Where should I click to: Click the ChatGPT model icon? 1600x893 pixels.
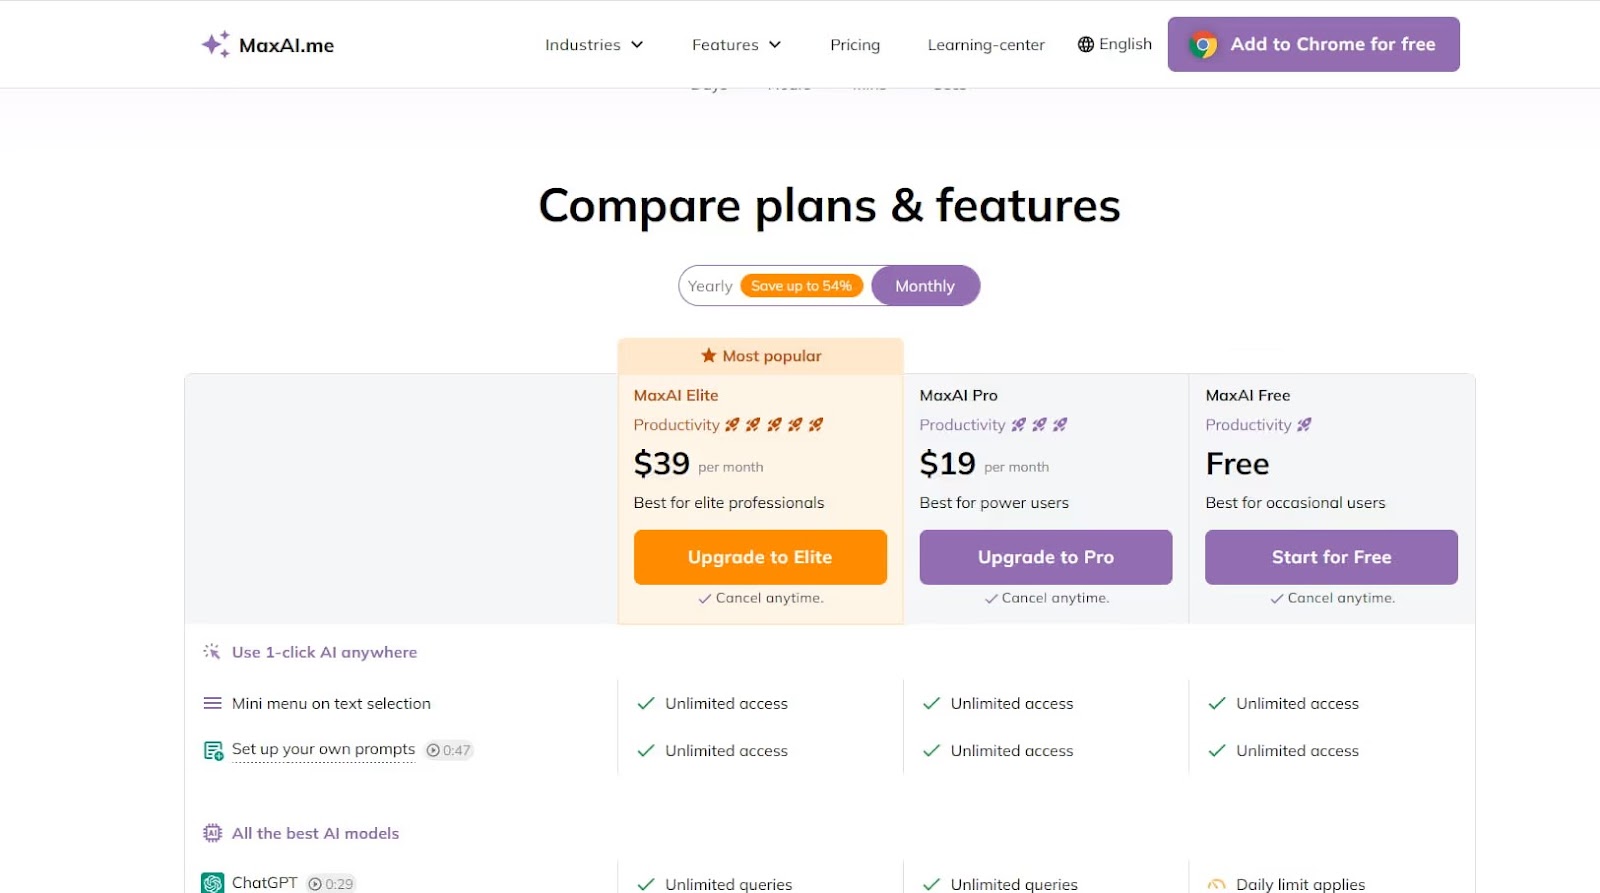tap(212, 883)
